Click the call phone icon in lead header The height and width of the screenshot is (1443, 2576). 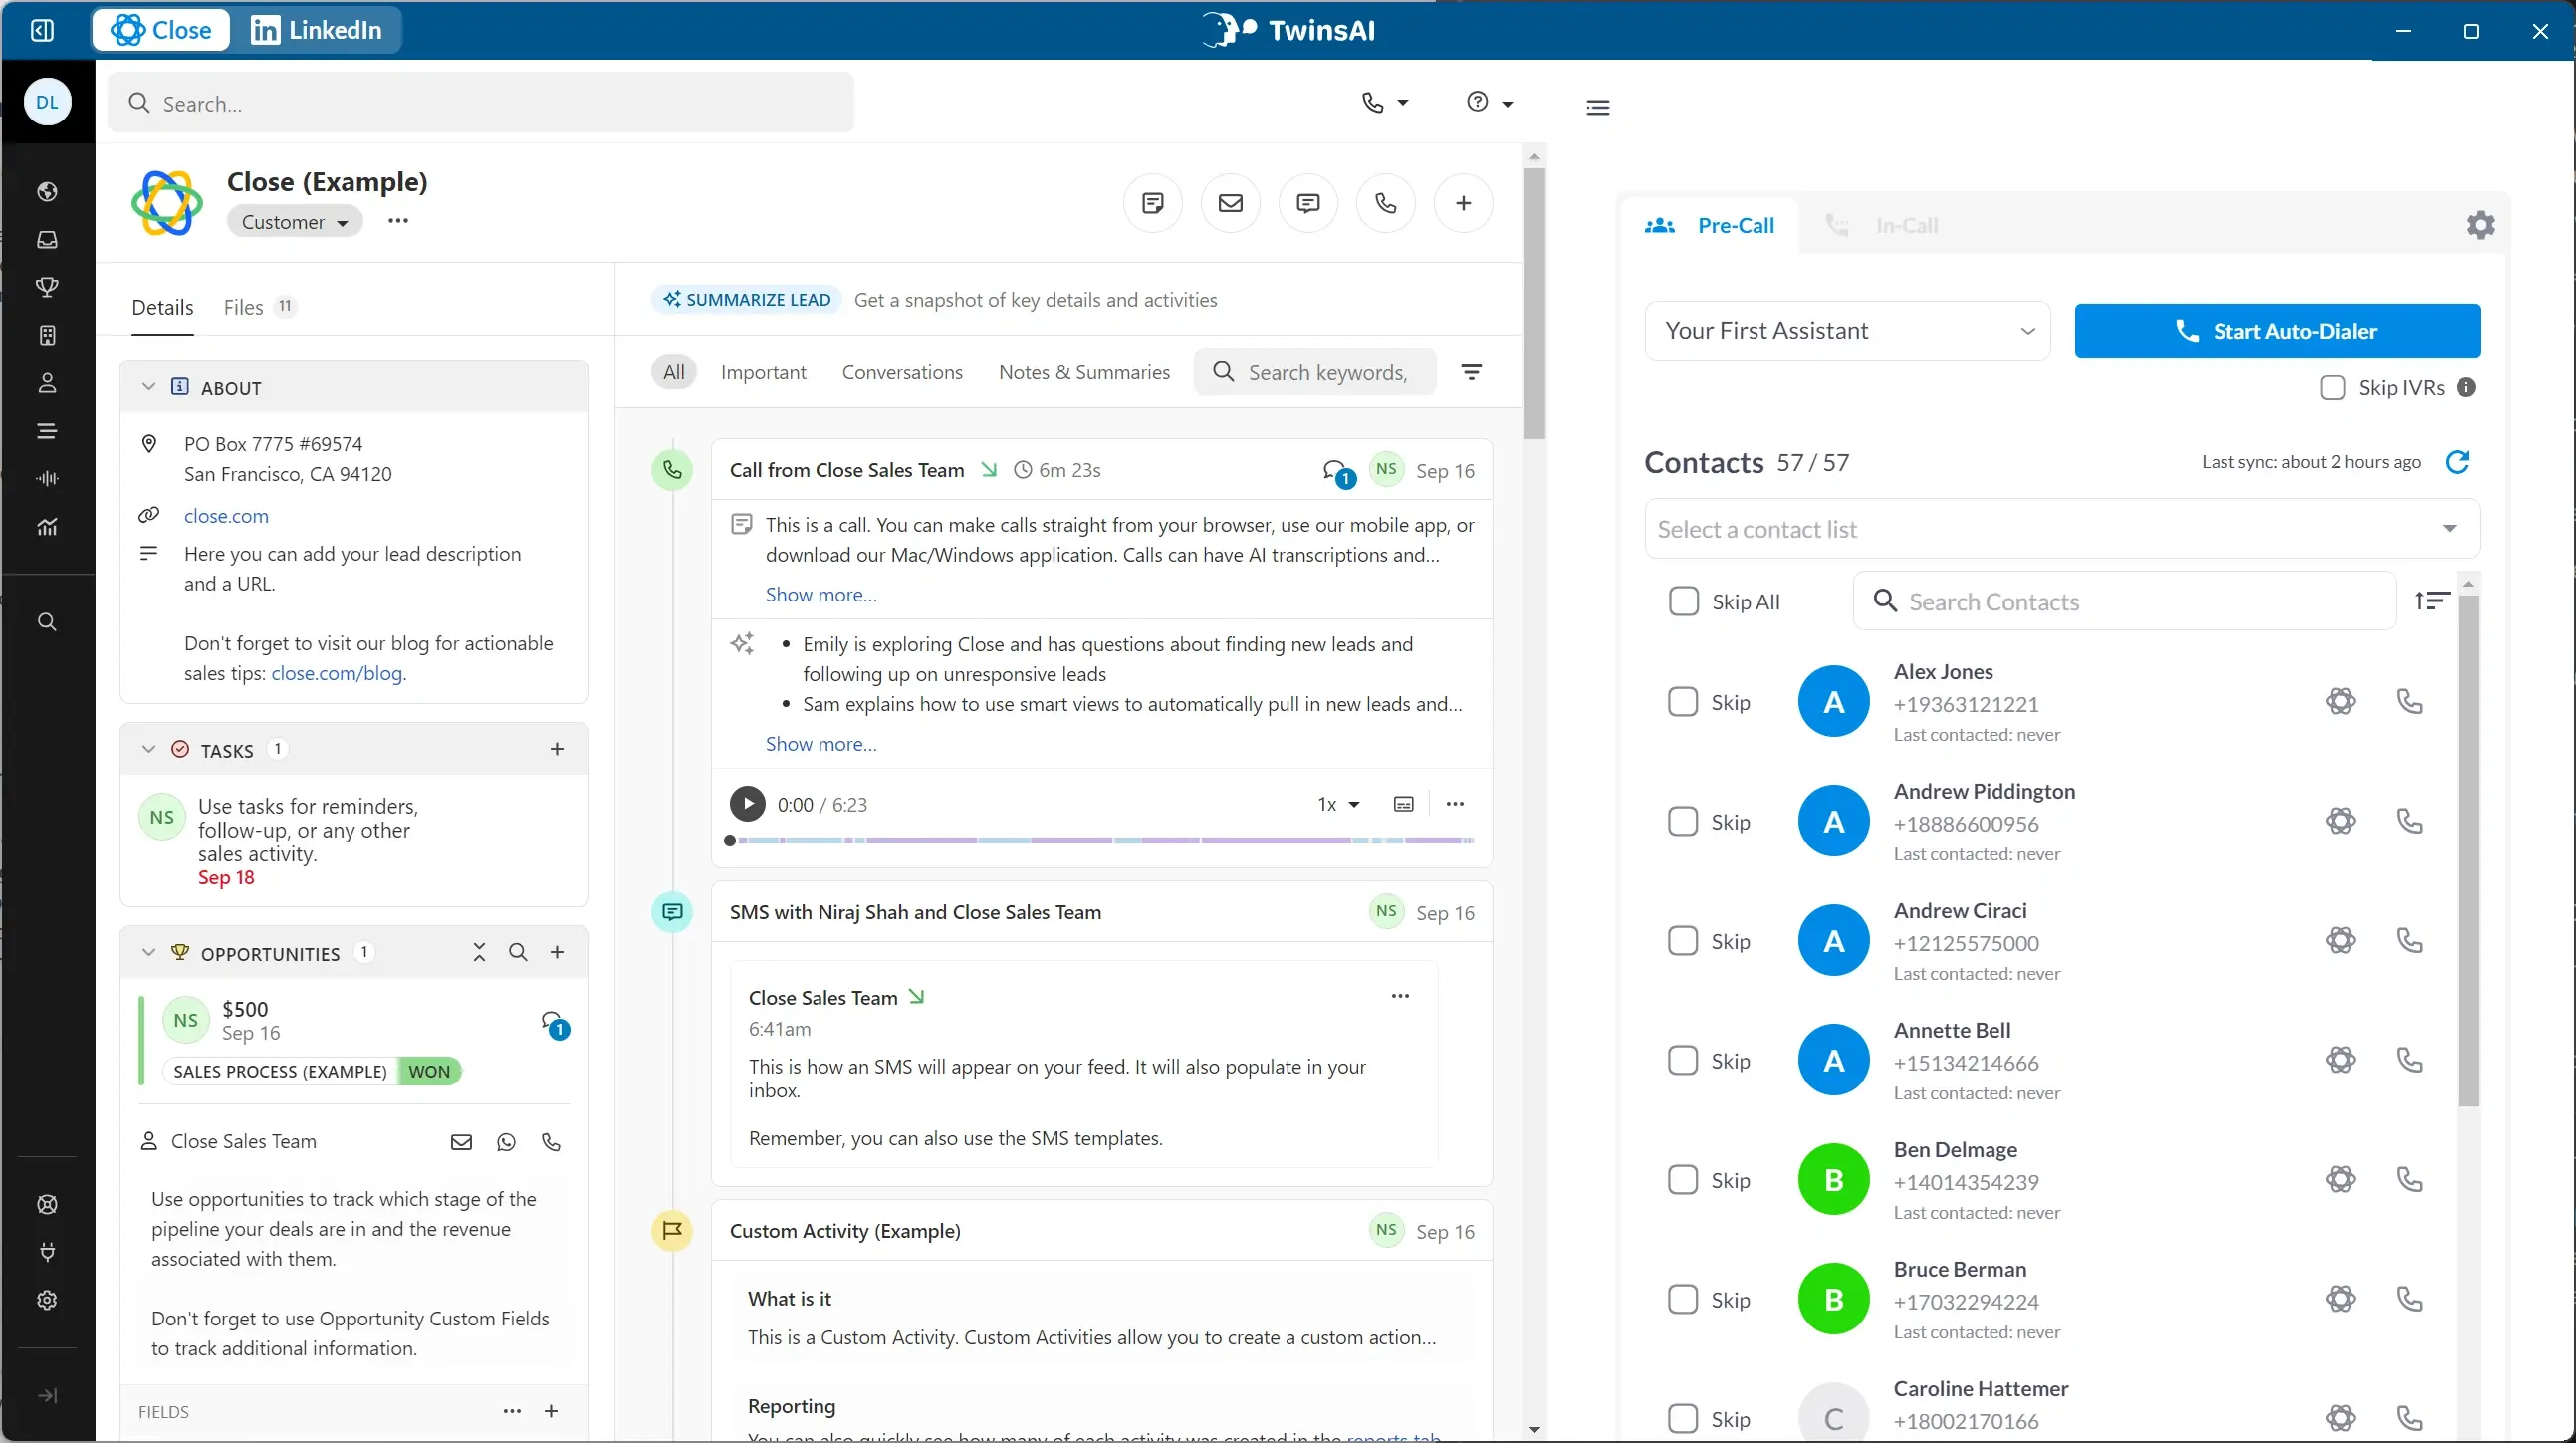1385,203
